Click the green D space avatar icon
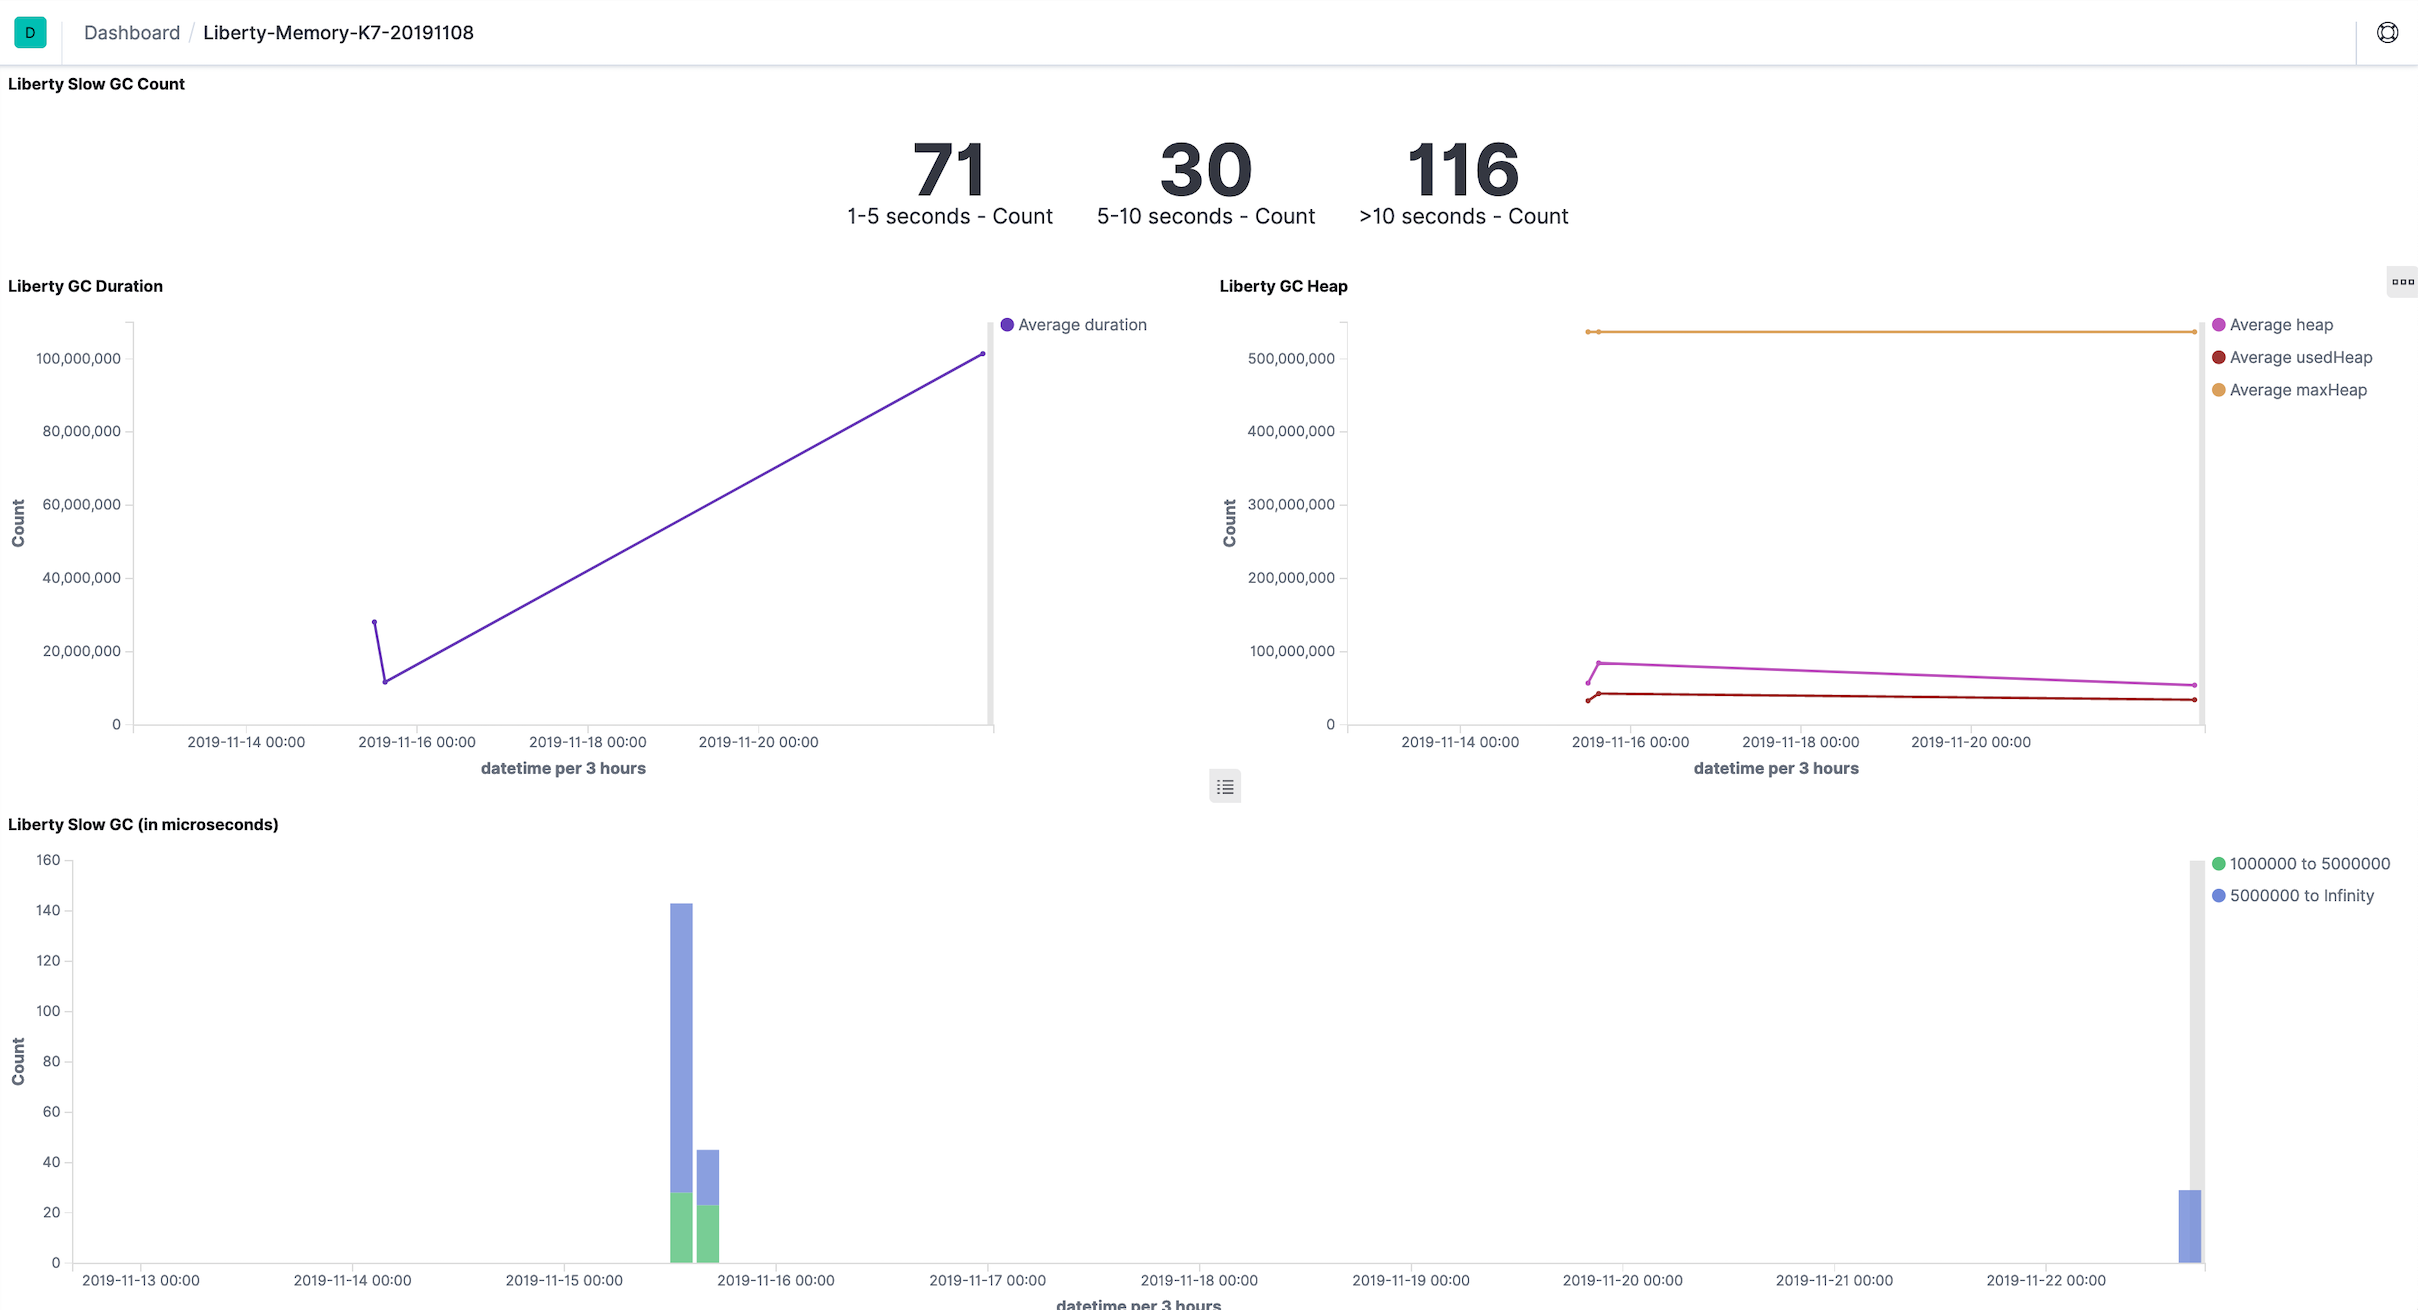This screenshot has width=2418, height=1310. coord(30,32)
